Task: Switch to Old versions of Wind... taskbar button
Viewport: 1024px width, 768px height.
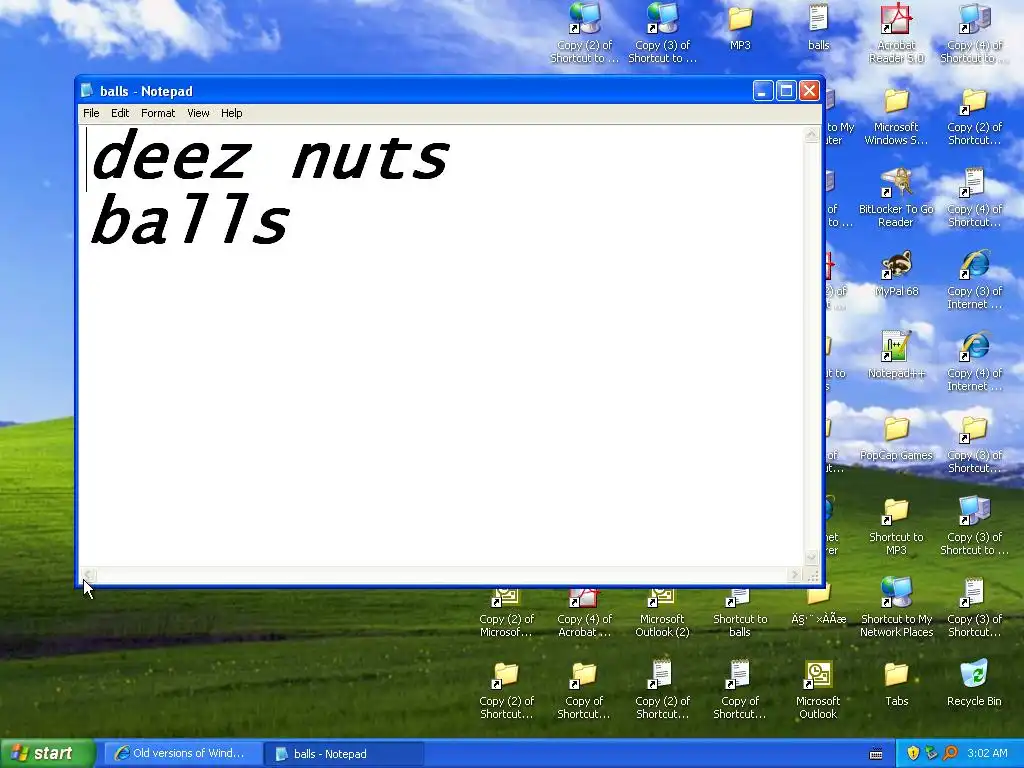Action: (182, 754)
